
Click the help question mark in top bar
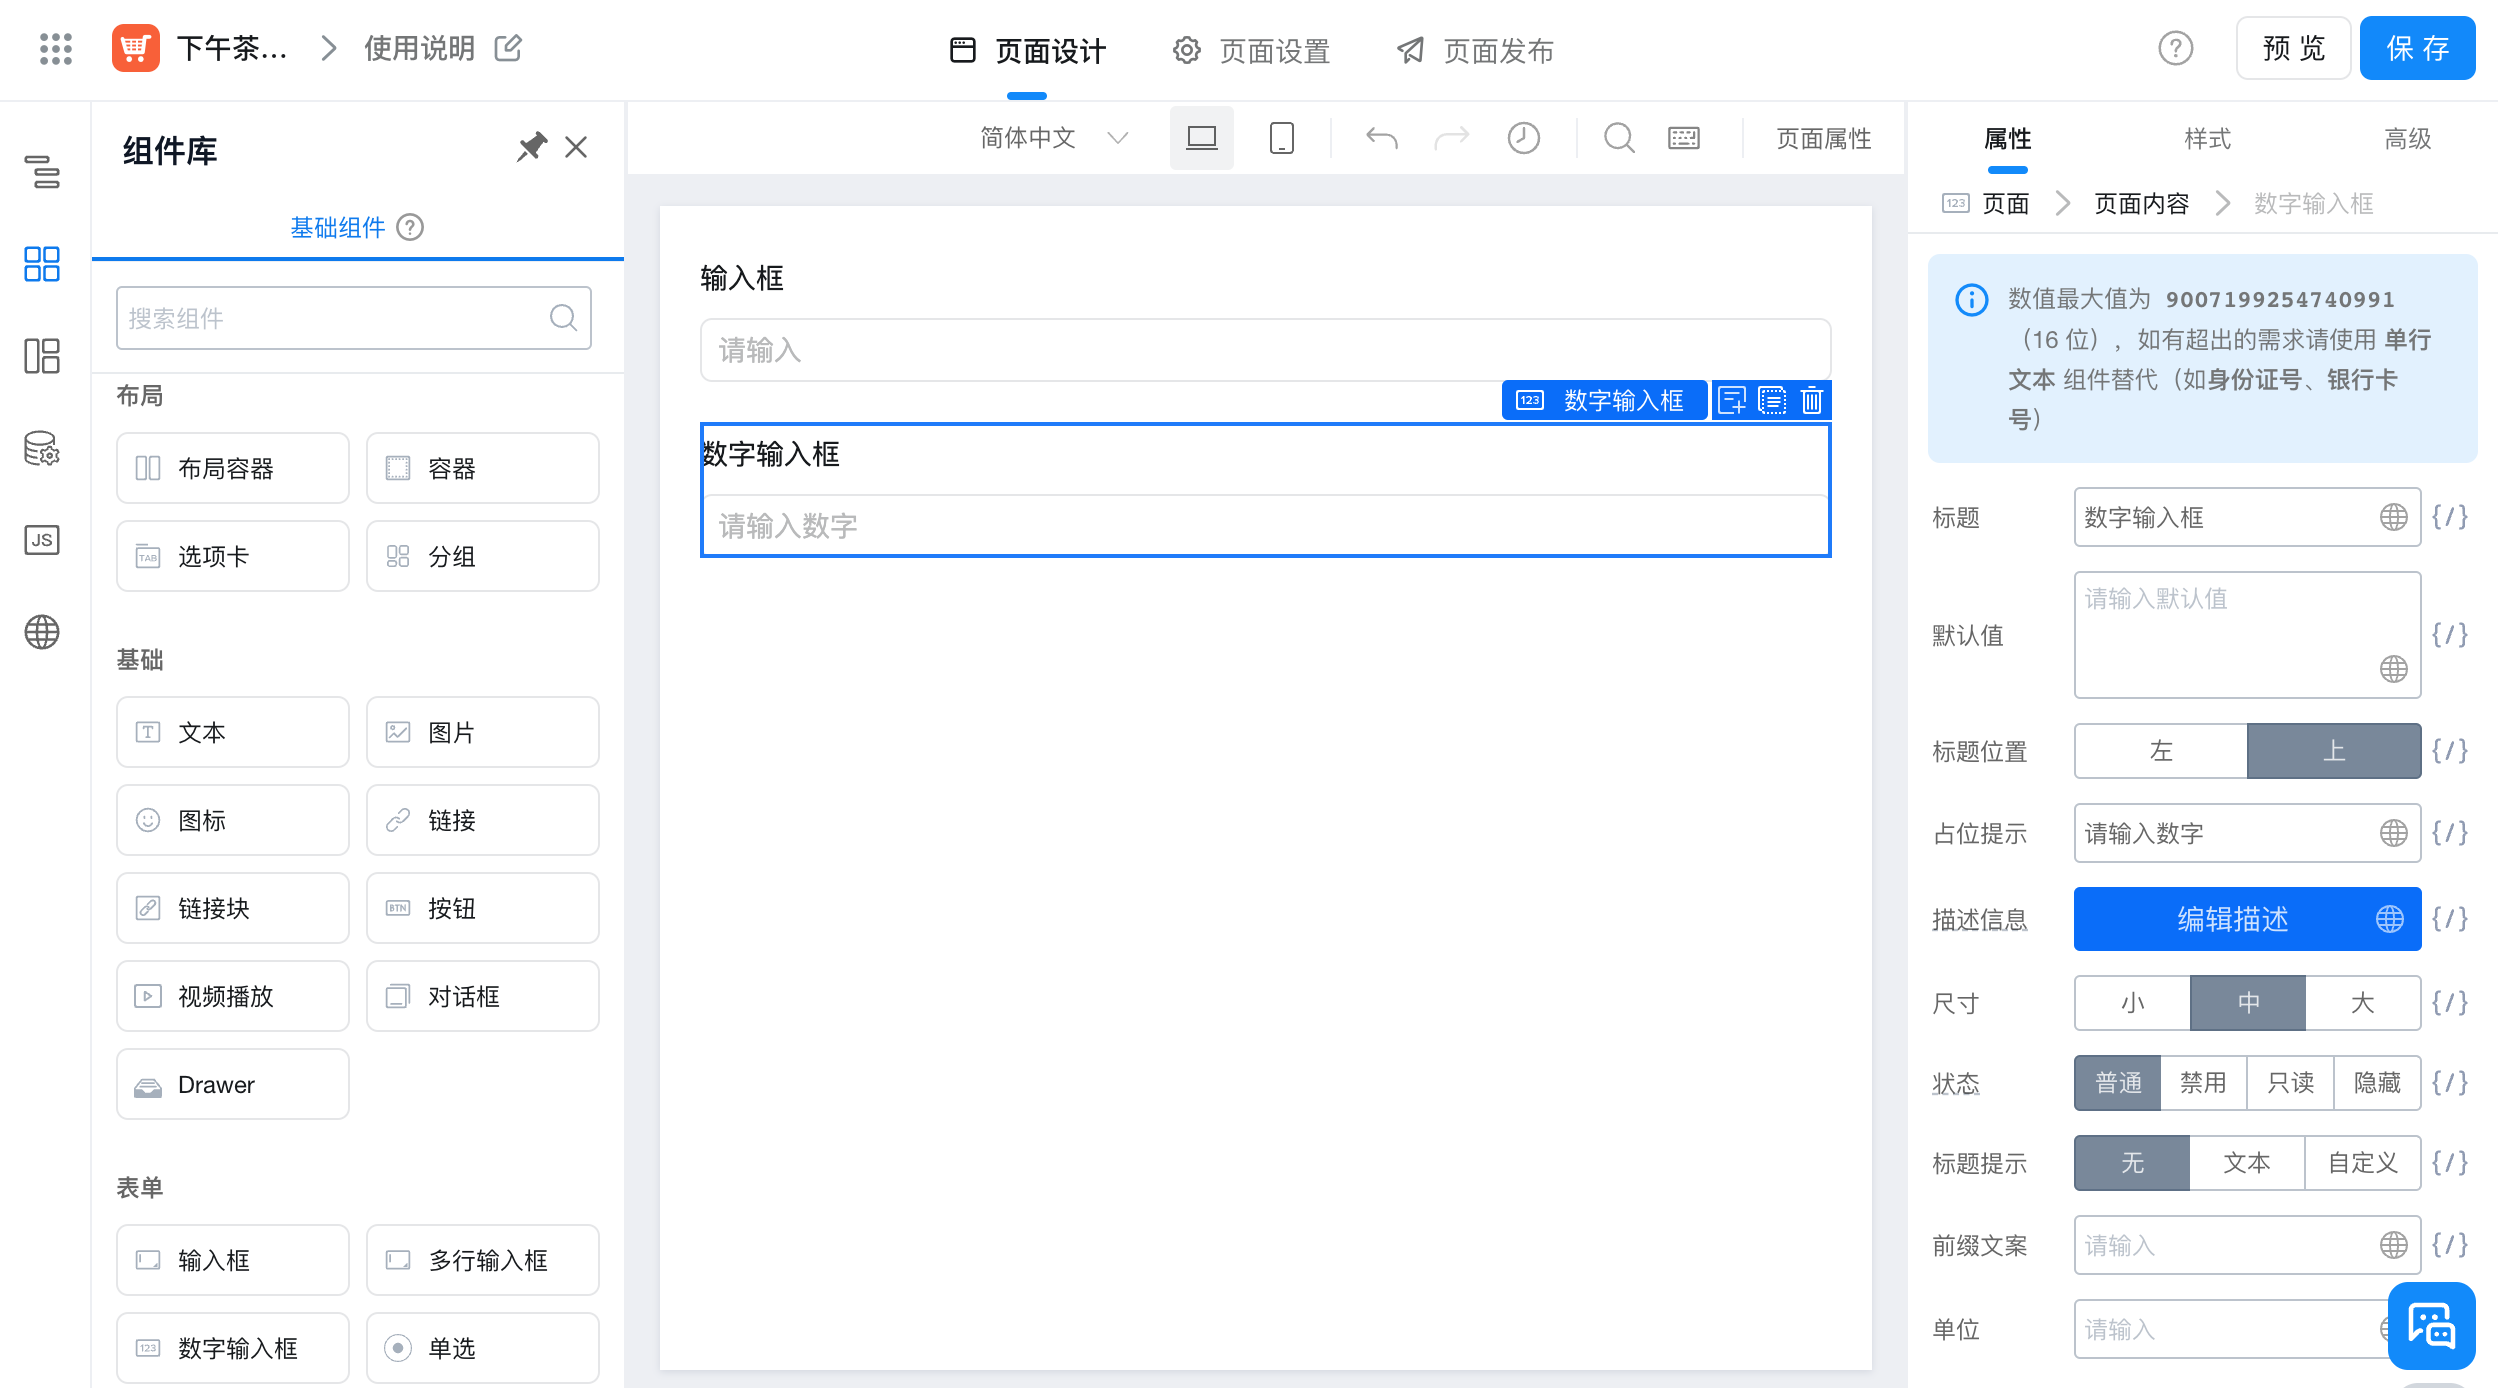click(x=2175, y=48)
